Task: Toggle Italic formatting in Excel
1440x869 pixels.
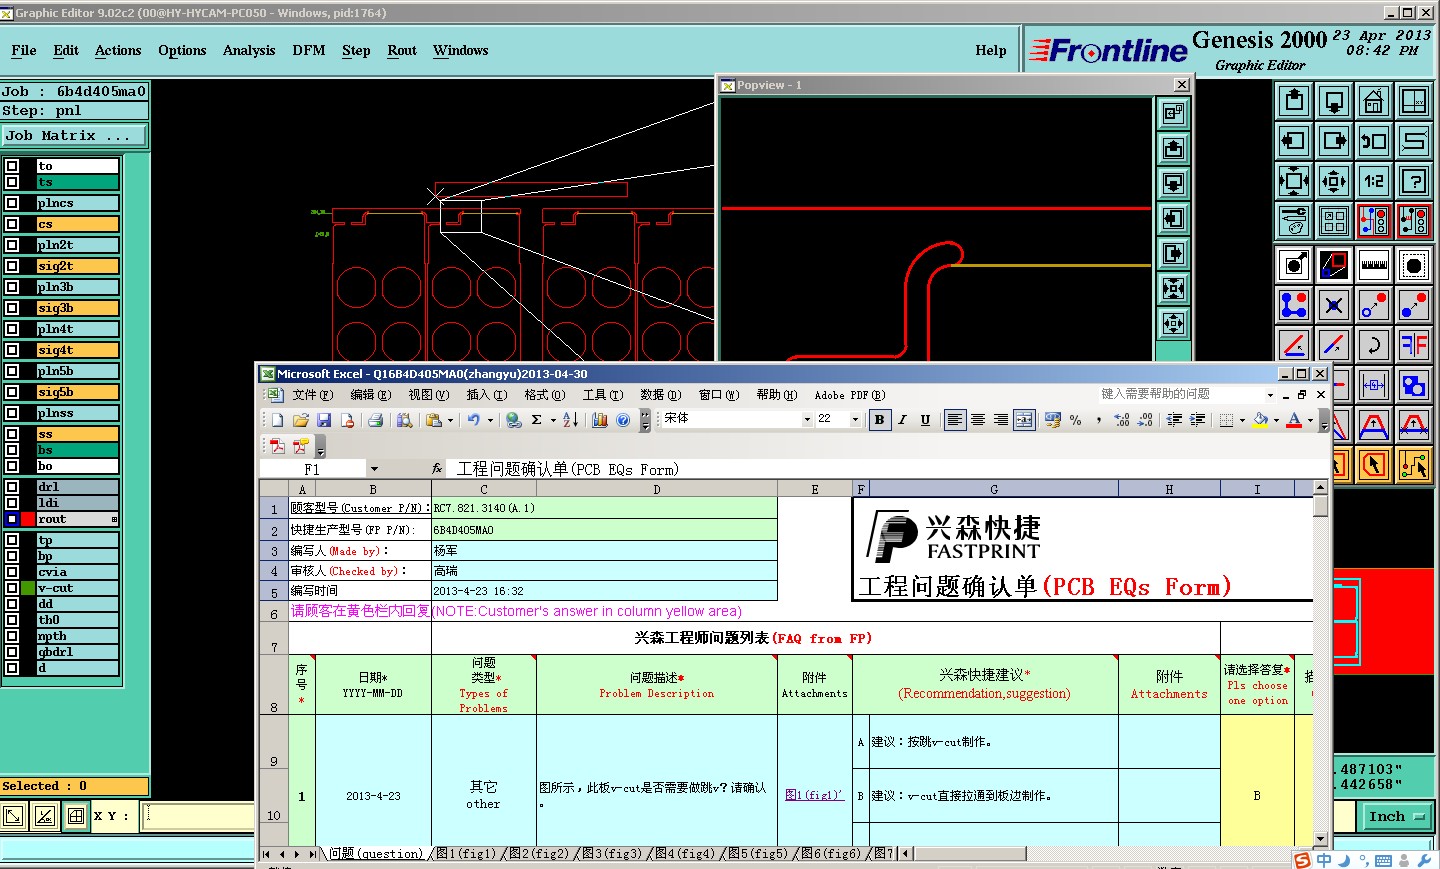Action: pyautogui.click(x=902, y=420)
